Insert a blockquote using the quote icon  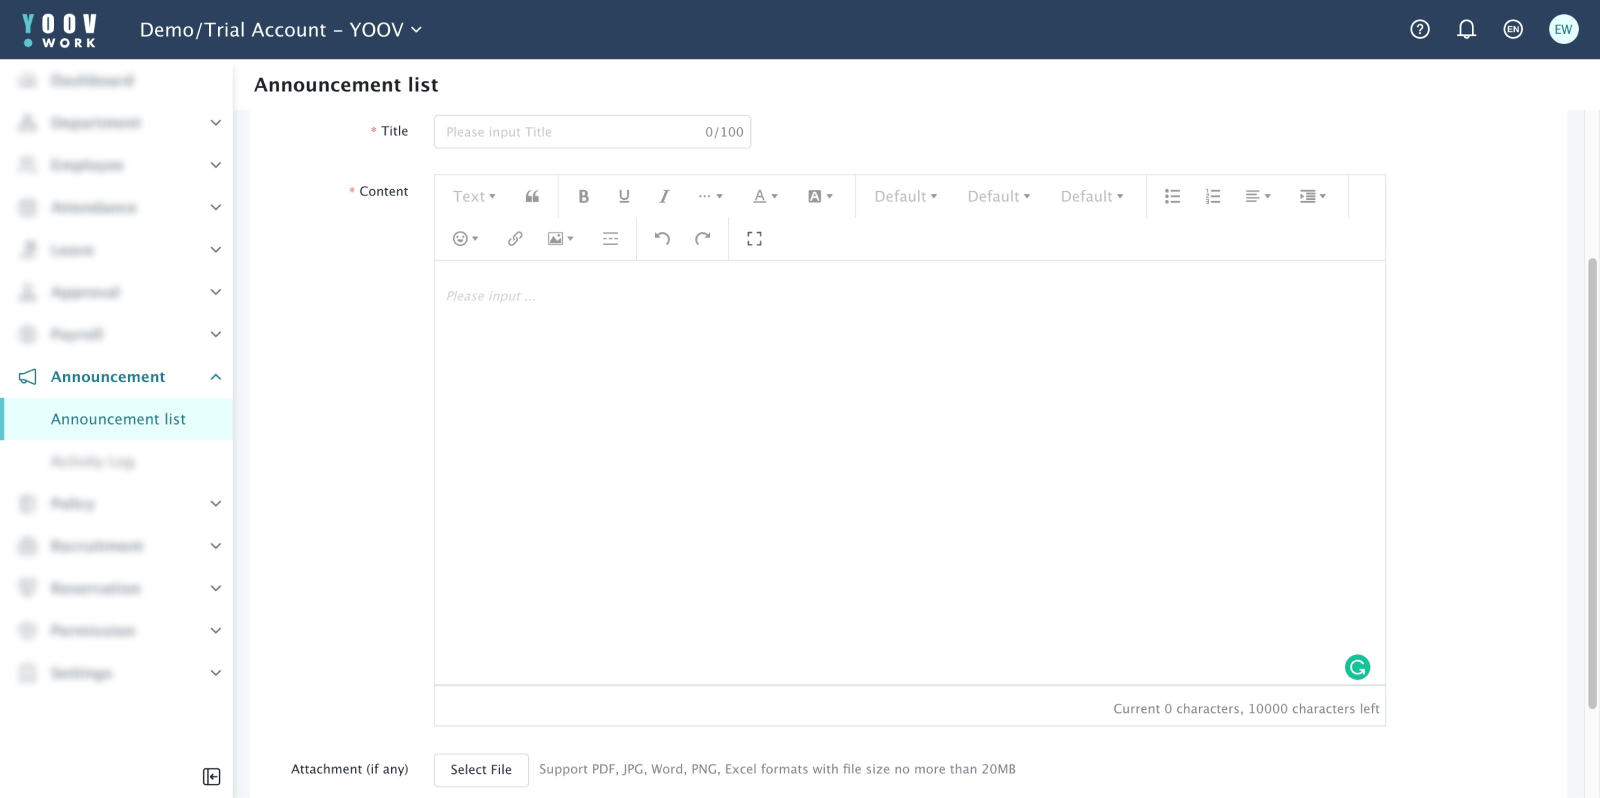point(532,197)
